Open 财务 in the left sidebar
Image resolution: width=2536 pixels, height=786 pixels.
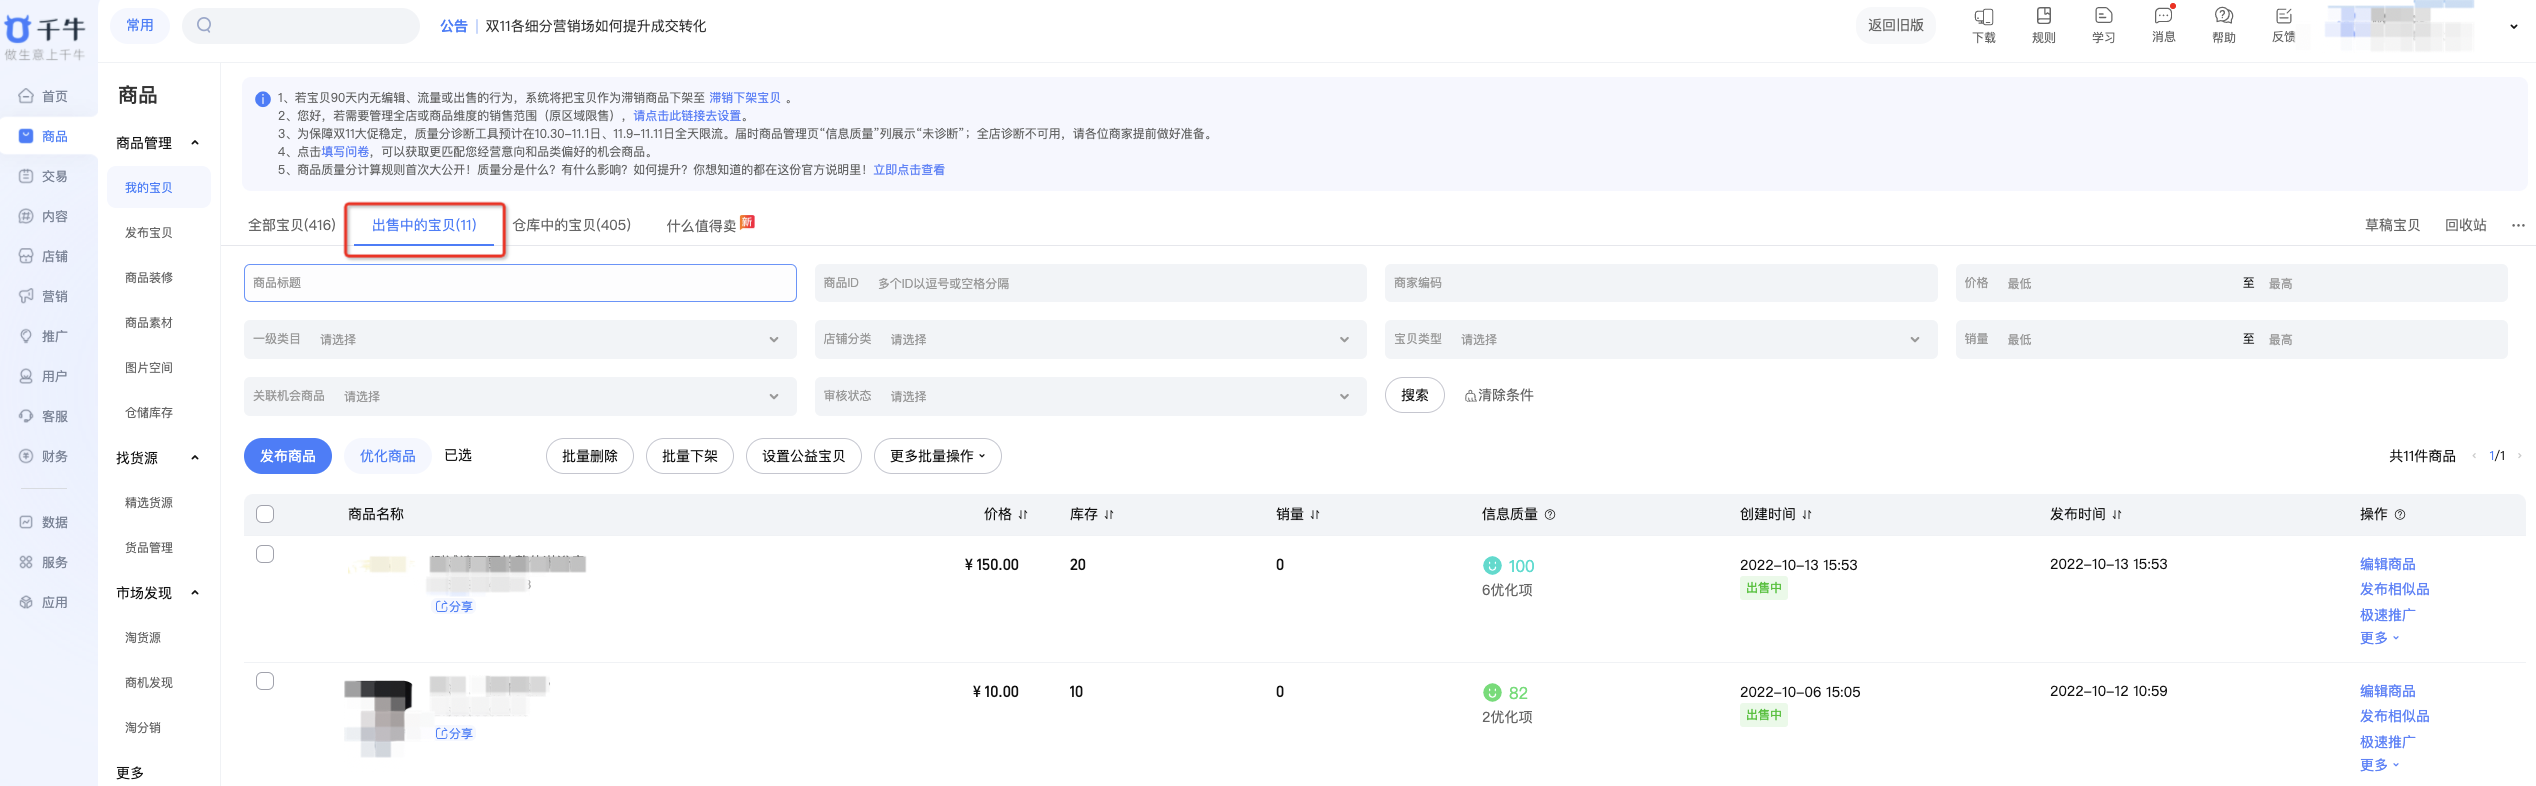(x=44, y=456)
